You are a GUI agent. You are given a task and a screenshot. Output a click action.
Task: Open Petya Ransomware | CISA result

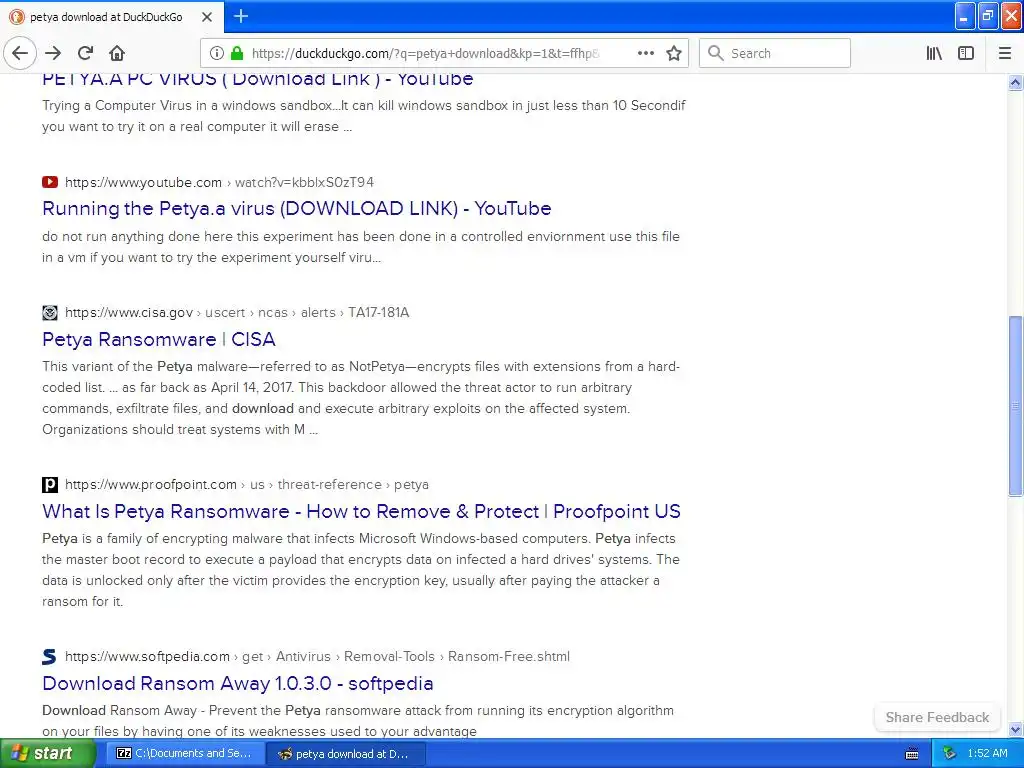tap(159, 339)
